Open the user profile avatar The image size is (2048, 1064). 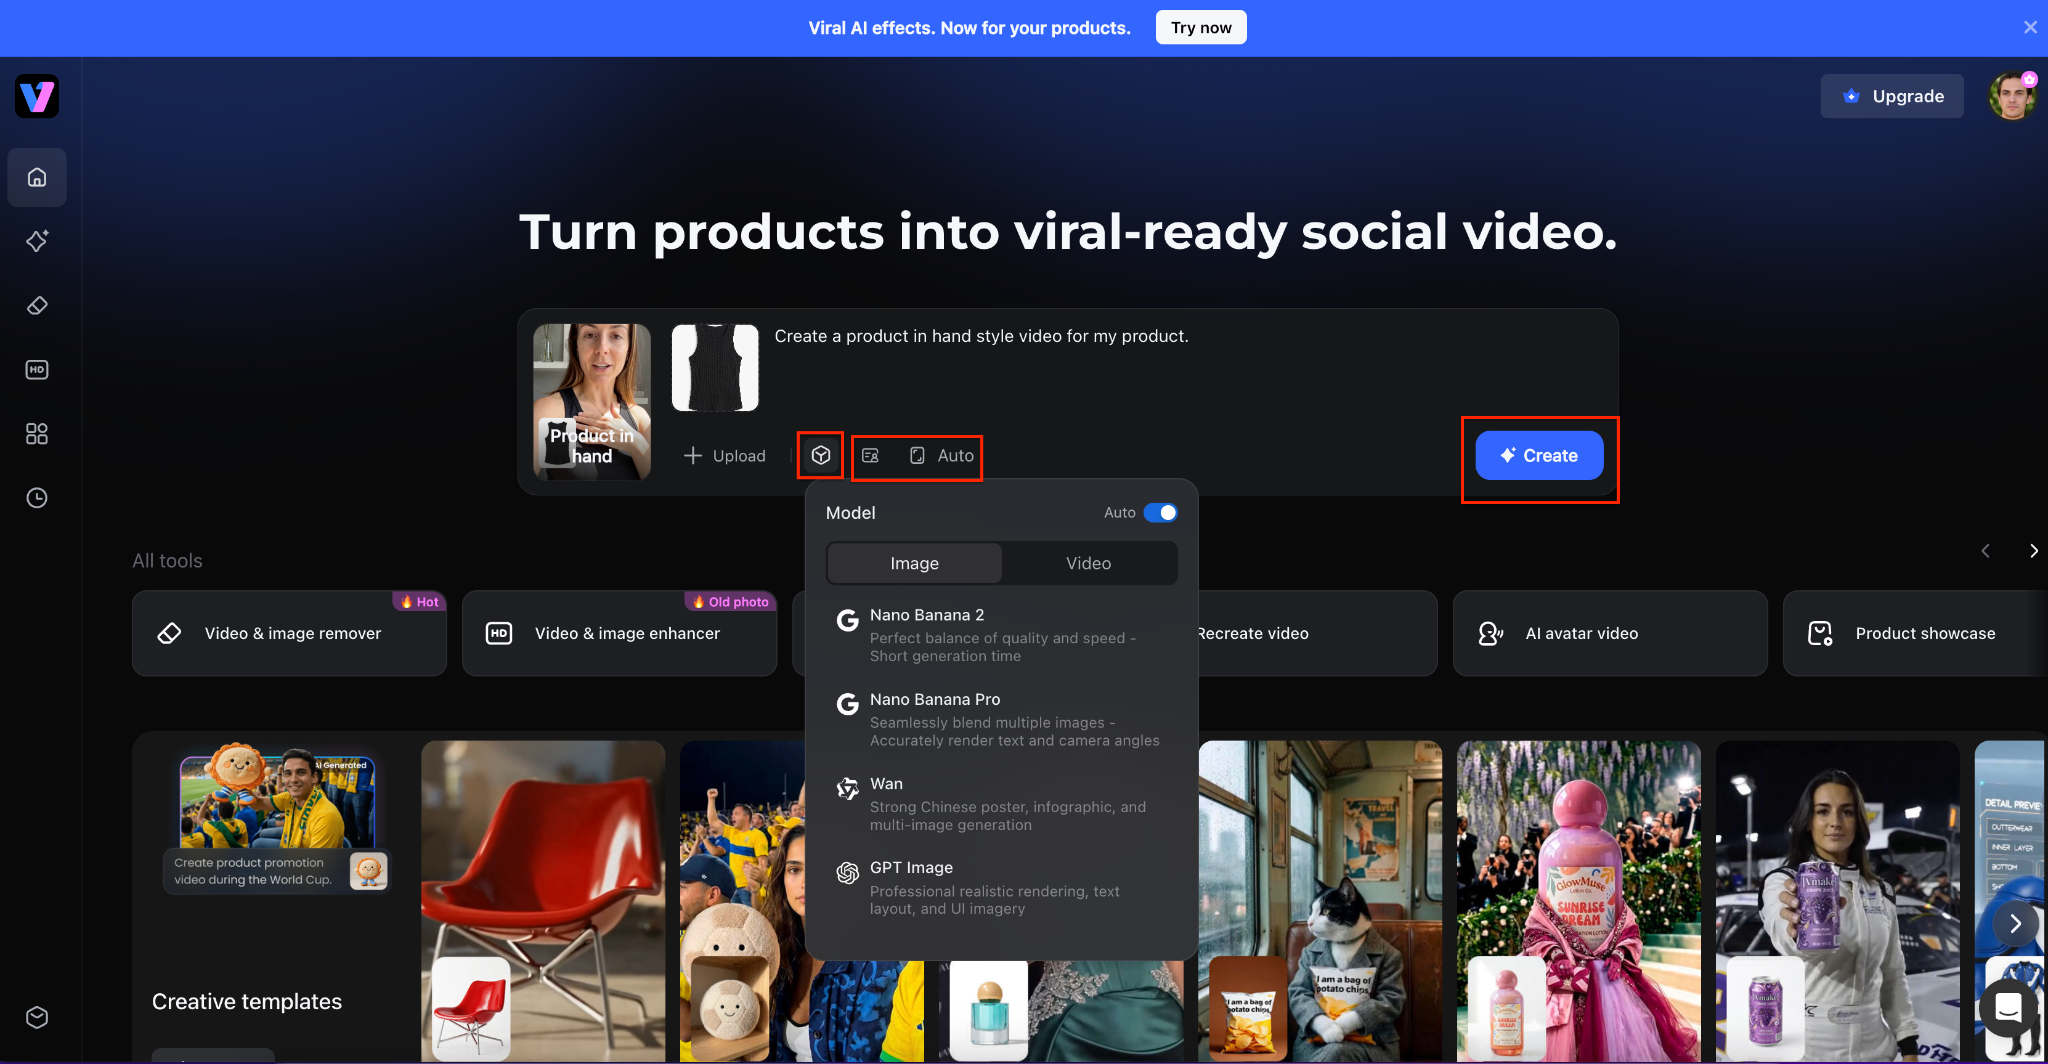[2012, 96]
